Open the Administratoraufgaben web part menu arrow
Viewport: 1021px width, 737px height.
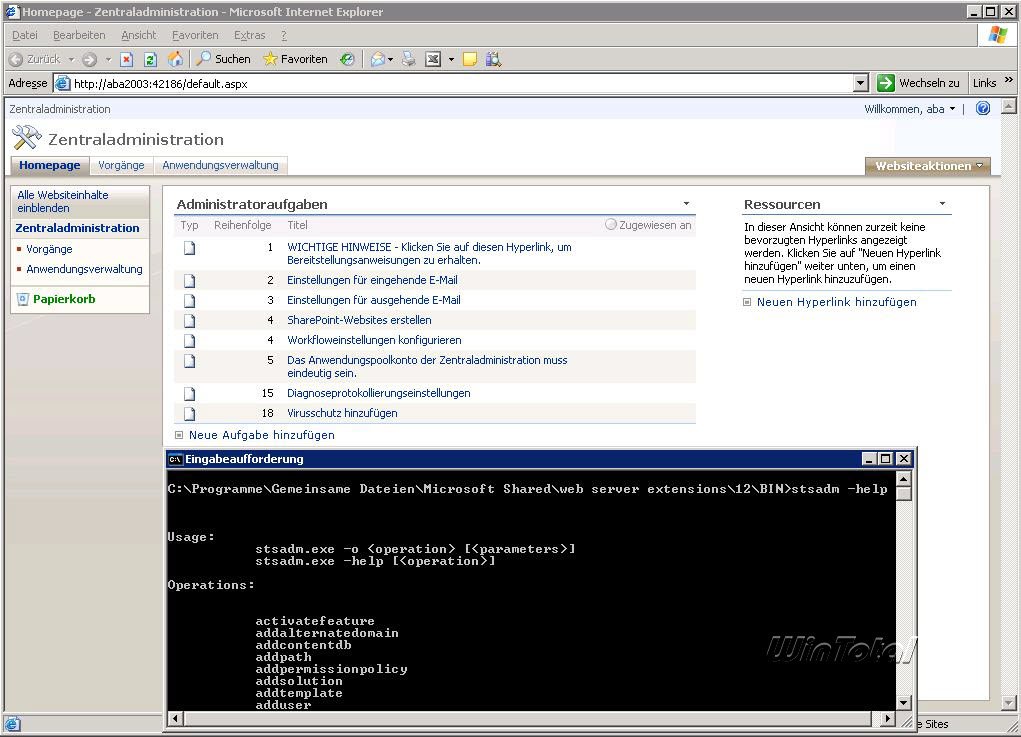click(686, 204)
